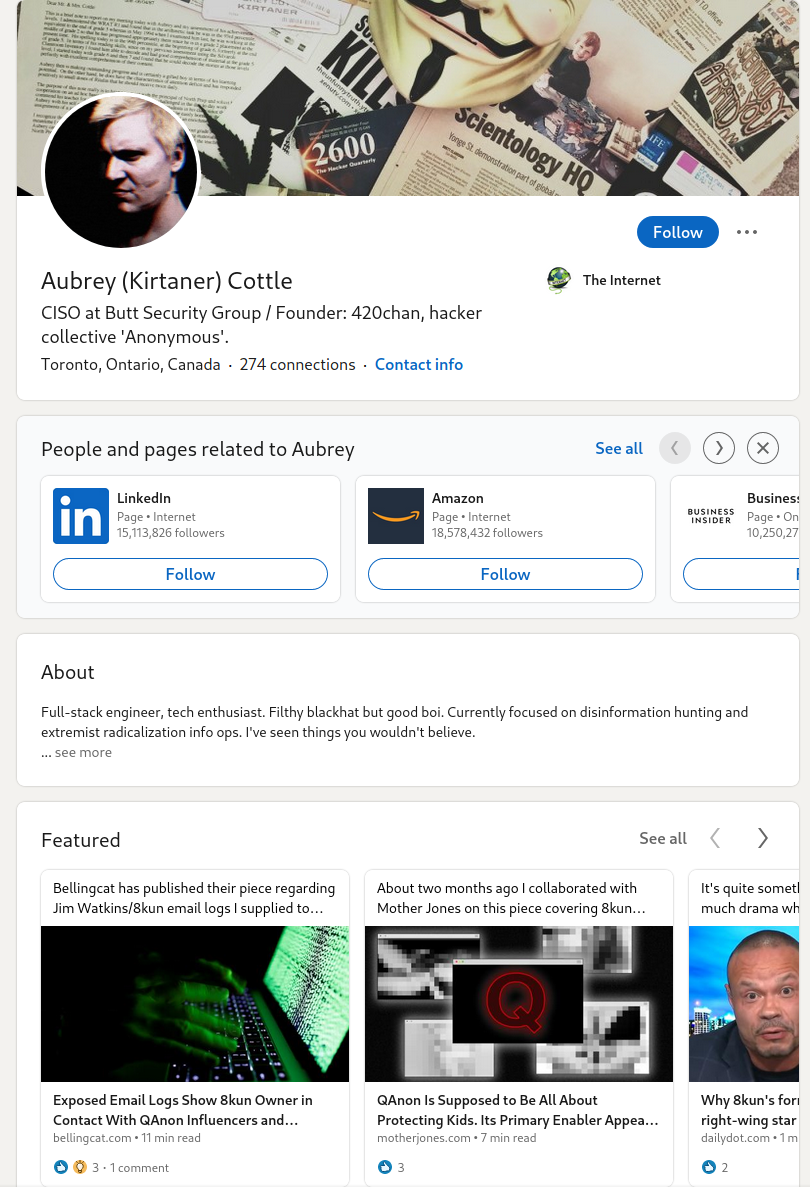See all related people and pages
Screen dimensions: 810x1187
(x=618, y=448)
